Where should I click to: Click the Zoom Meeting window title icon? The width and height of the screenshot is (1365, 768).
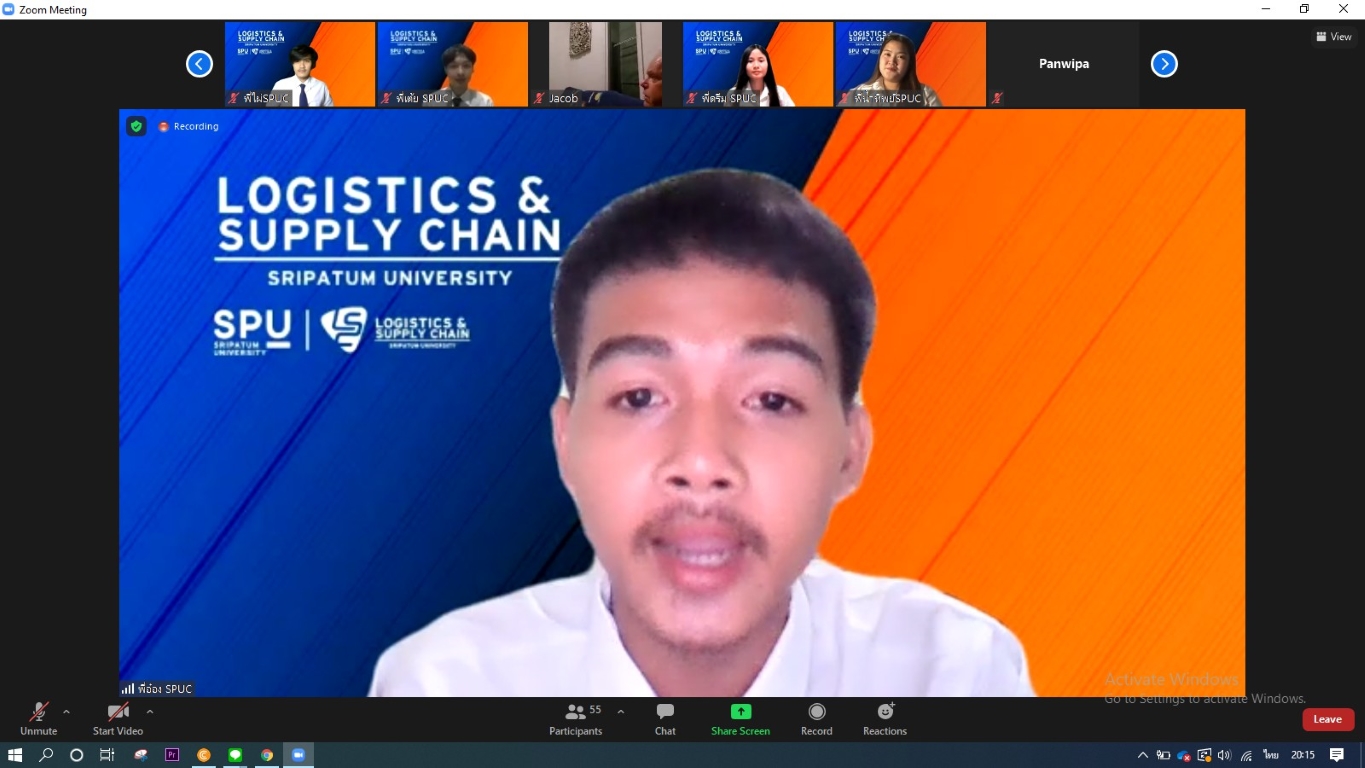tap(9, 9)
